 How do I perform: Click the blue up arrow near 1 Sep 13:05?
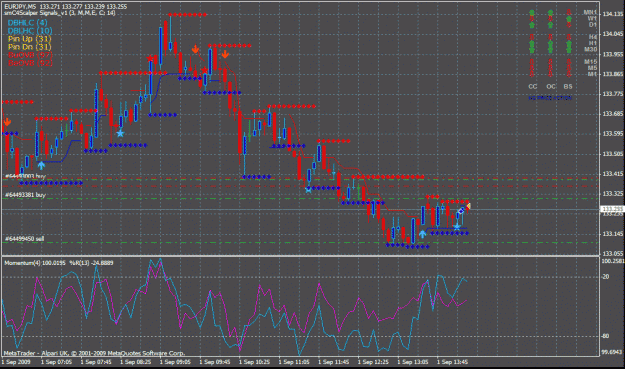pyautogui.click(x=422, y=234)
